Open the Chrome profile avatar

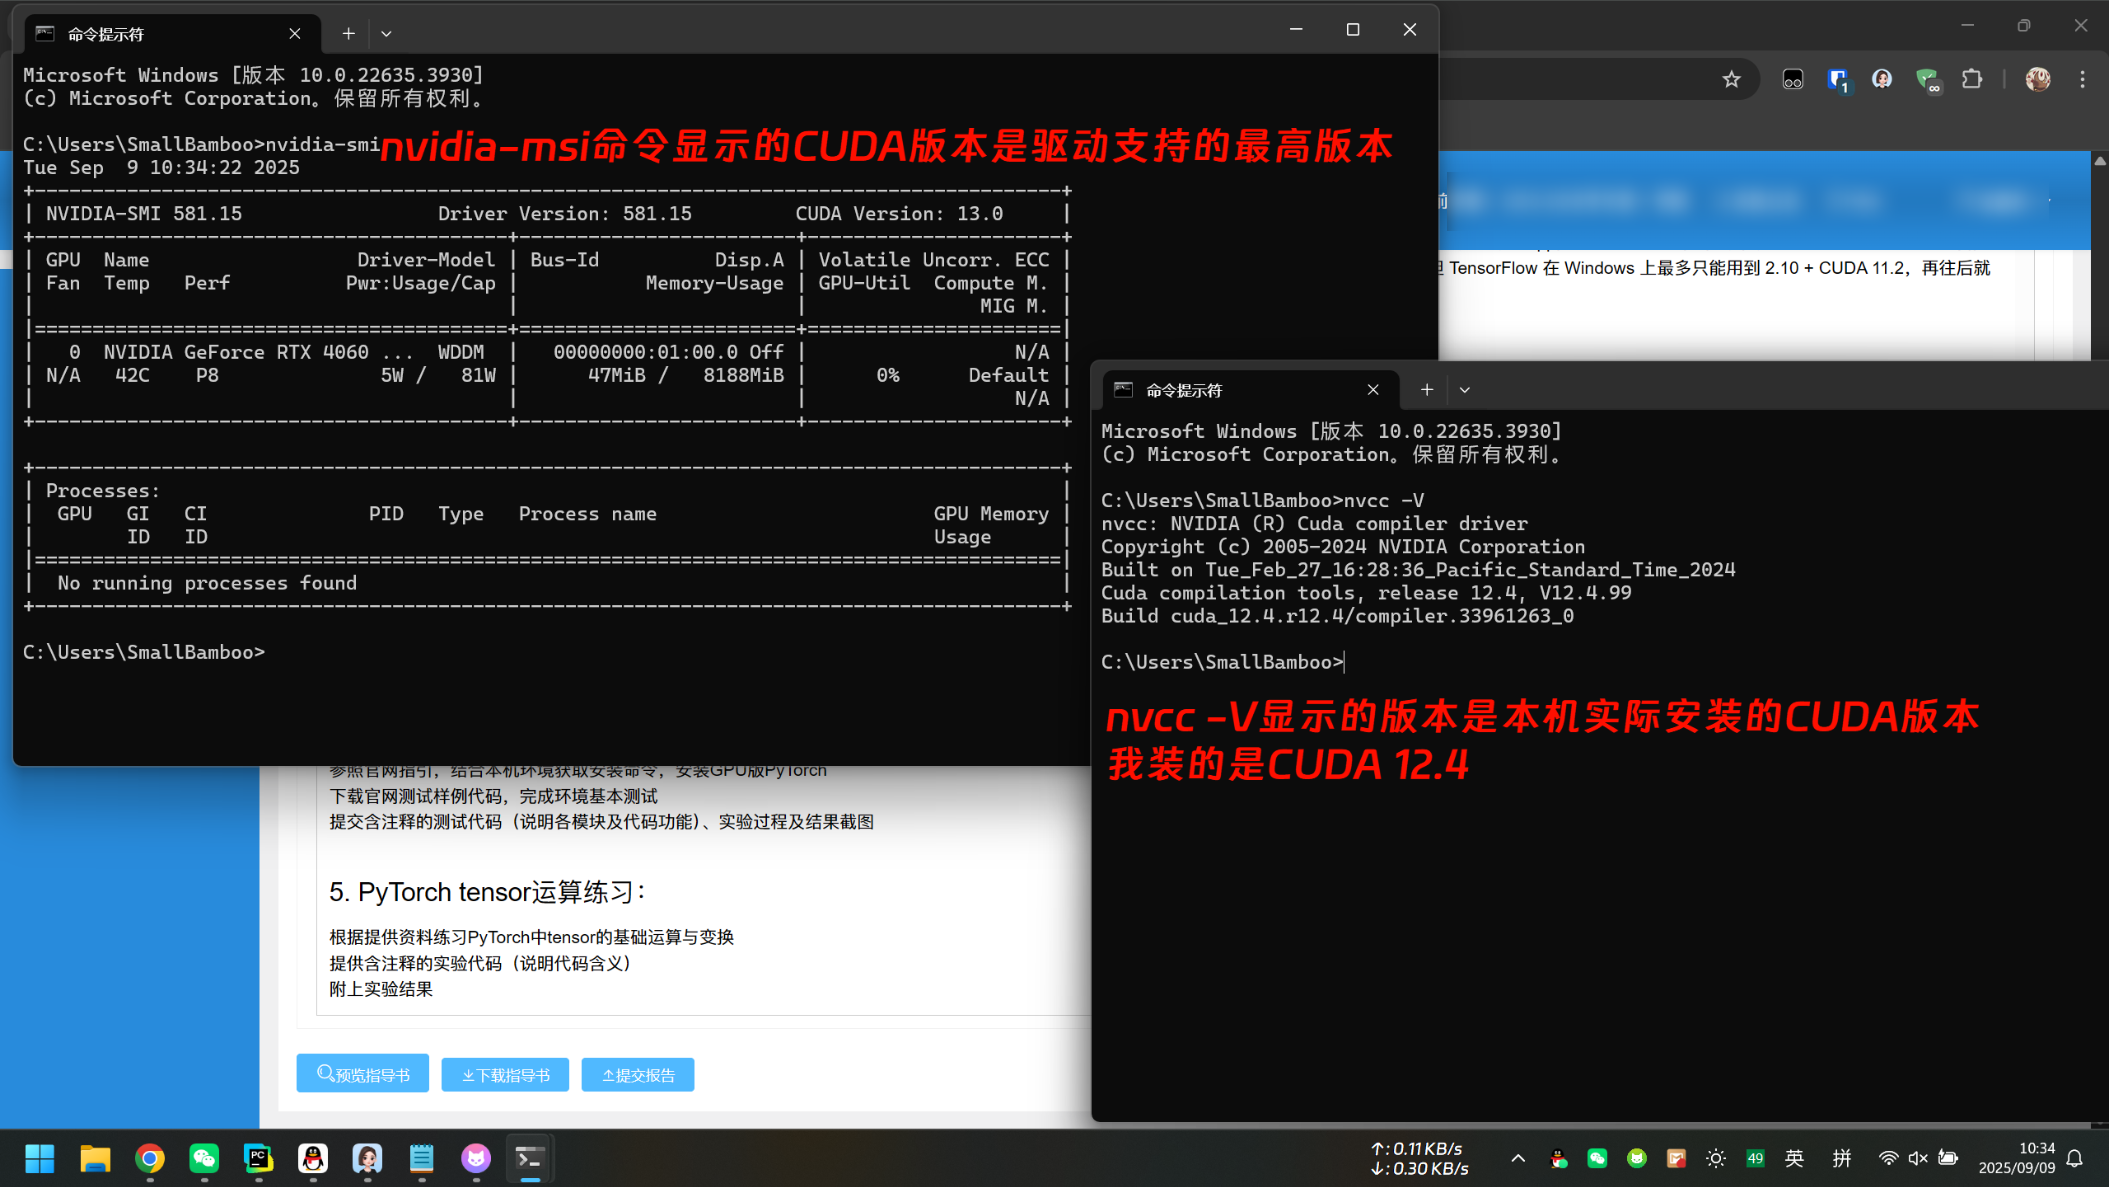pyautogui.click(x=2037, y=79)
